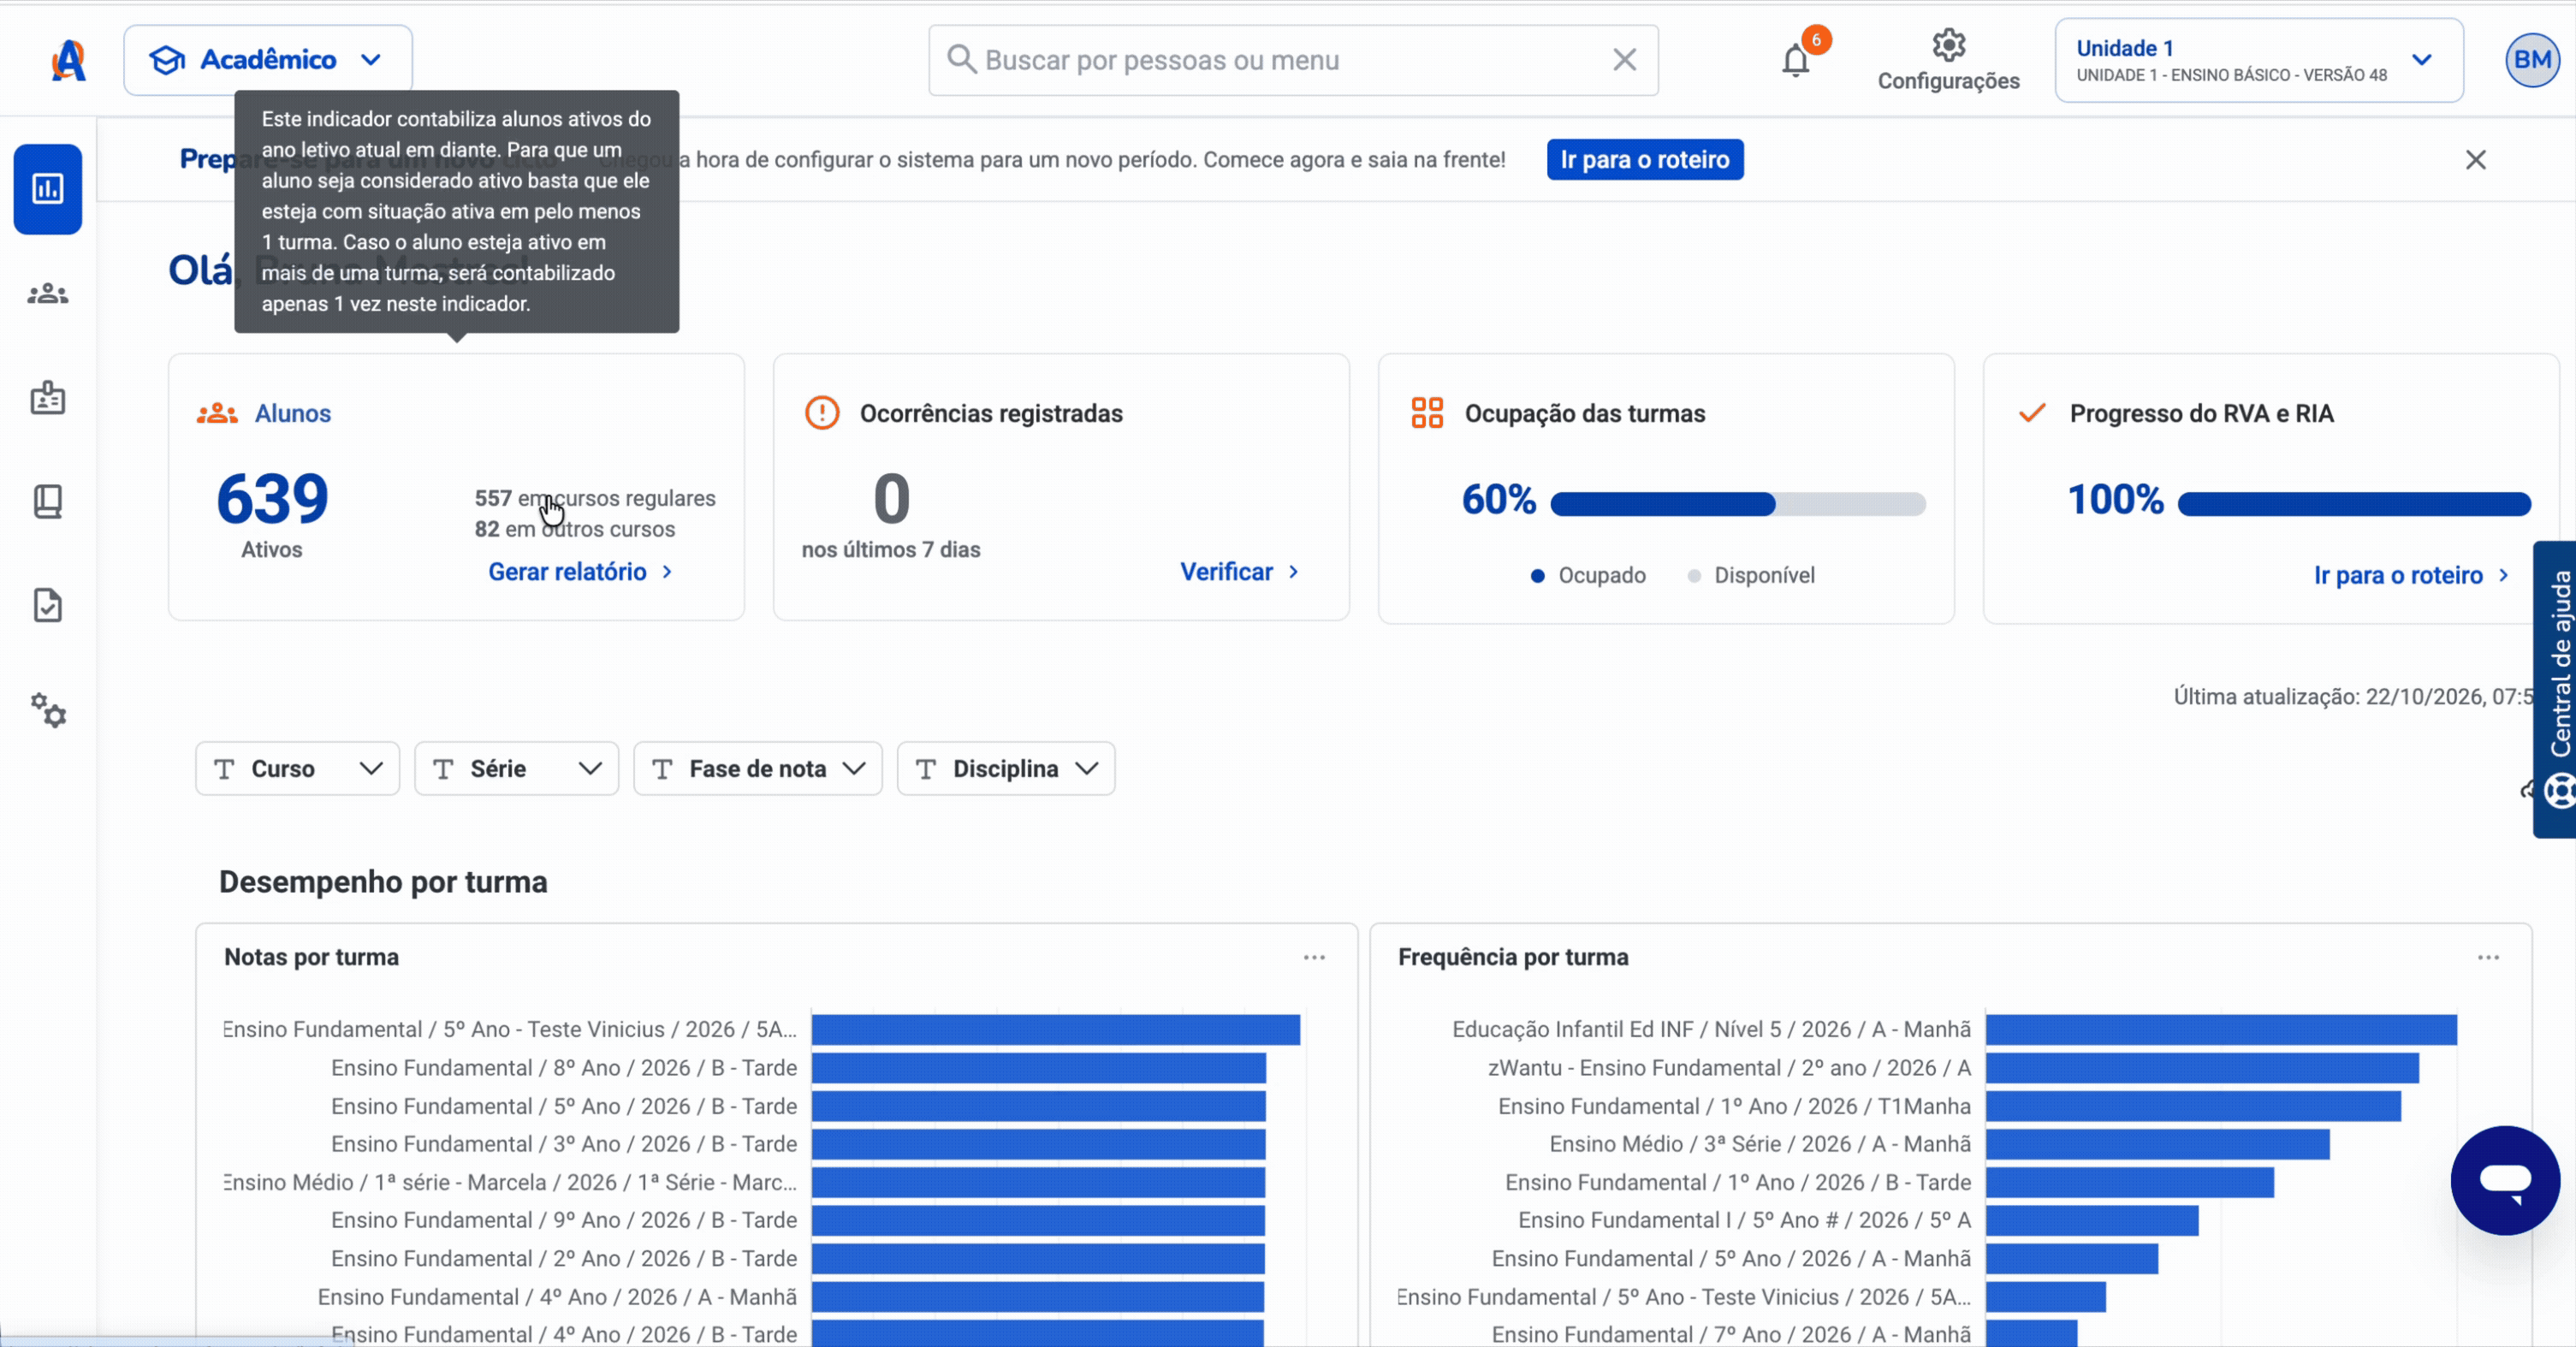This screenshot has height=1347, width=2576.
Task: Click the app logo in top-left corner
Action: (x=69, y=61)
